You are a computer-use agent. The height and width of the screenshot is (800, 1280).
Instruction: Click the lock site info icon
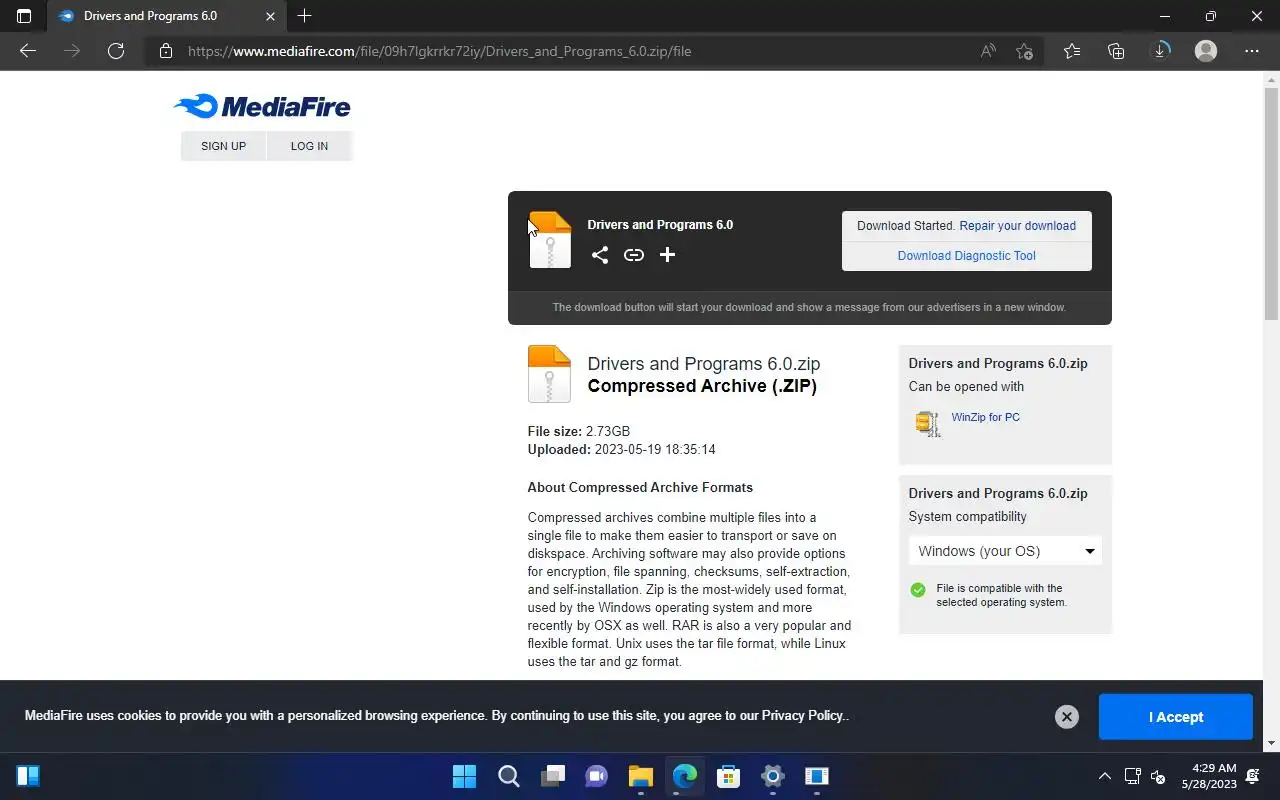click(166, 51)
